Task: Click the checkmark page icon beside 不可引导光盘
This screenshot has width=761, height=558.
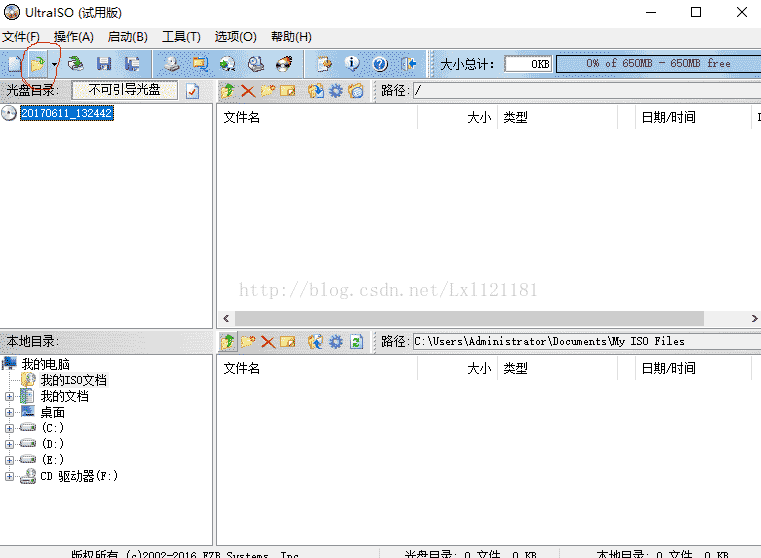Action: click(x=193, y=91)
